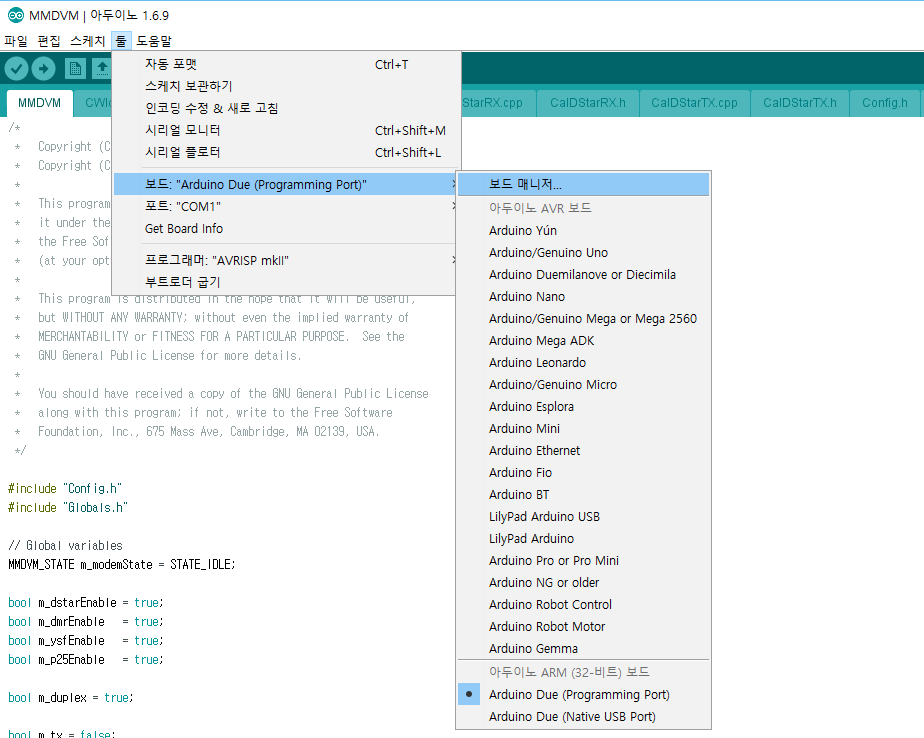Select Arduino Nano board
The height and width of the screenshot is (738, 924).
coord(583,296)
